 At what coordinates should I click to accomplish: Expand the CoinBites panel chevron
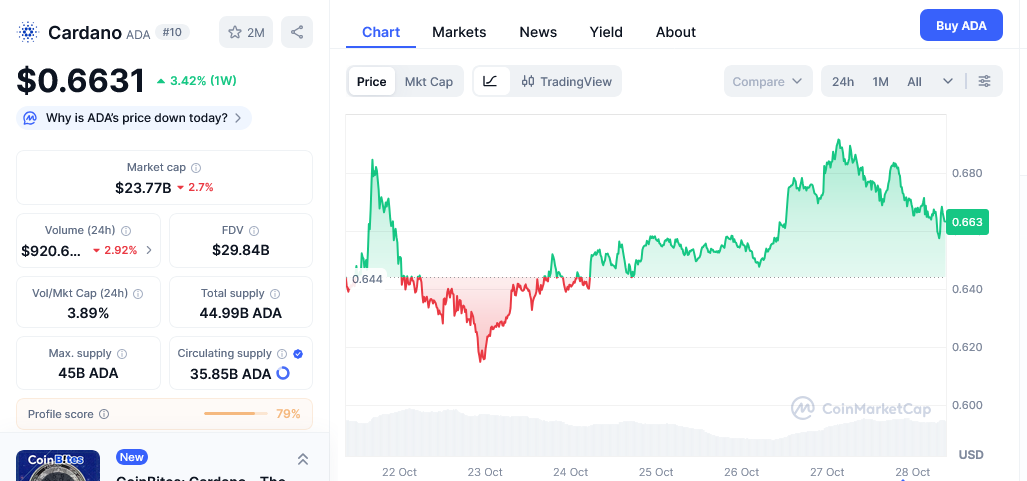pos(303,459)
